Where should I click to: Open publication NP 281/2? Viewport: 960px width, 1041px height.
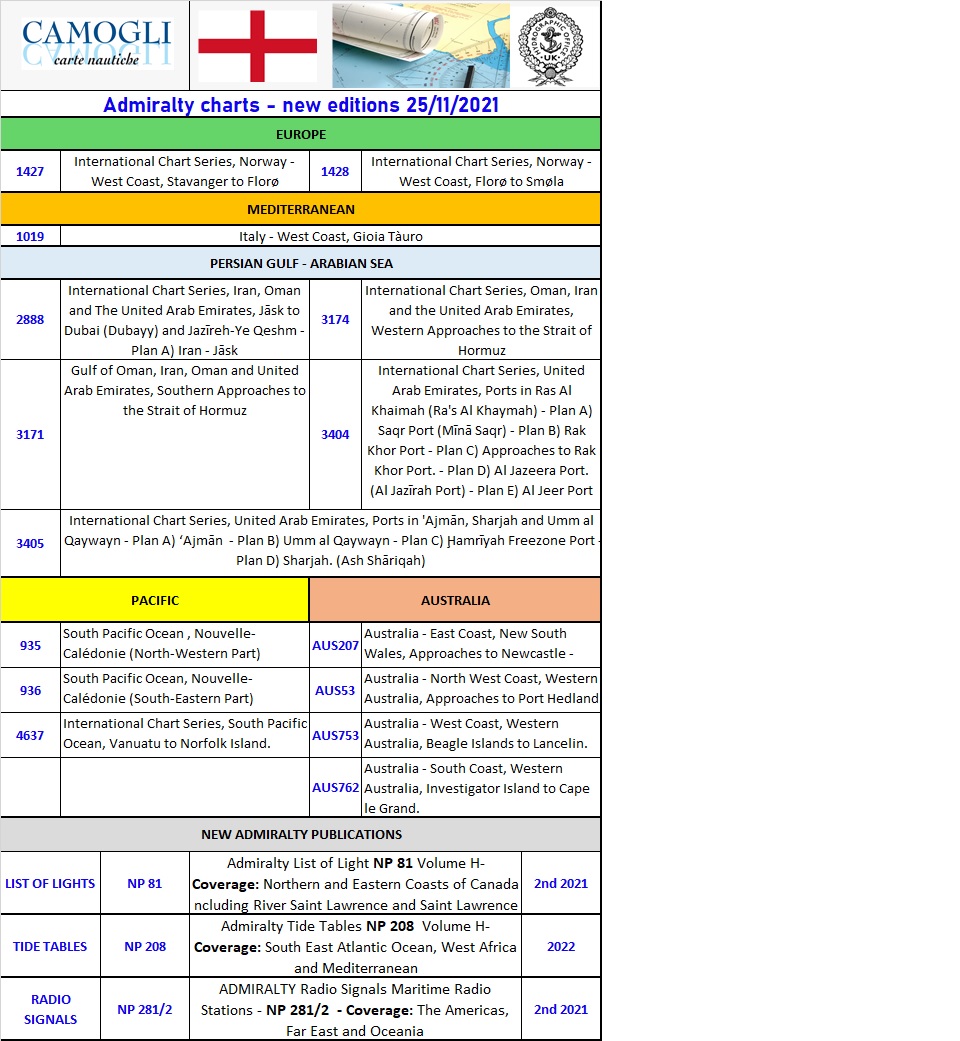(145, 1010)
